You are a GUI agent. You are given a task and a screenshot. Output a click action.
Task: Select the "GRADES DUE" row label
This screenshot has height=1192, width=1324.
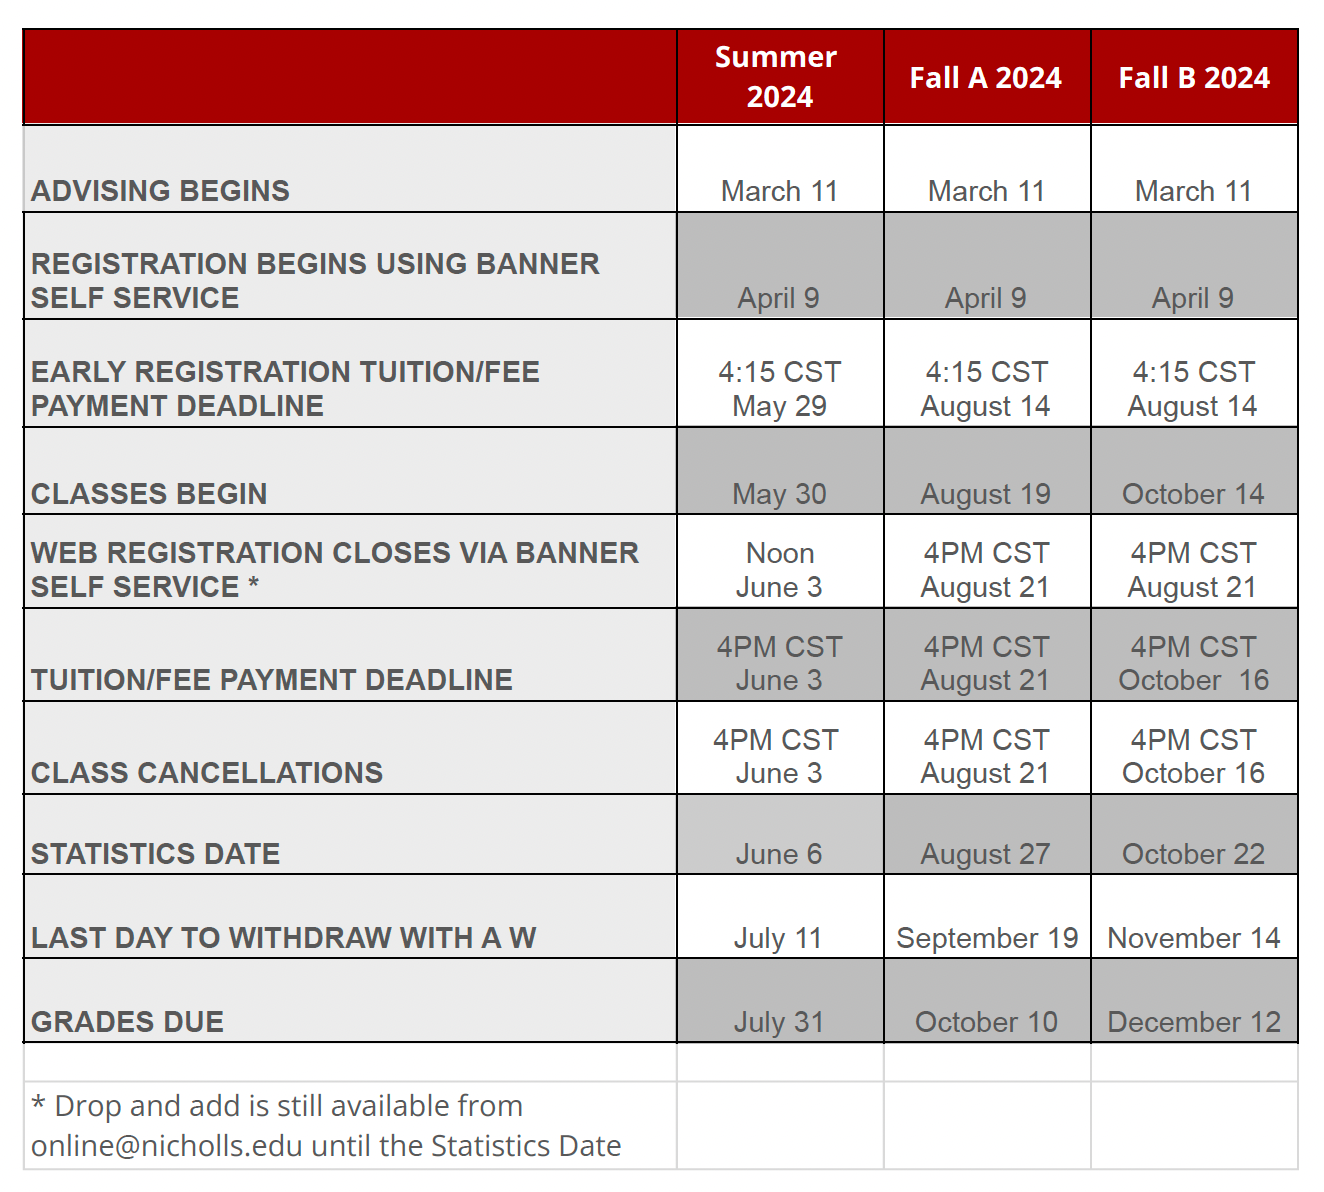tap(127, 1022)
